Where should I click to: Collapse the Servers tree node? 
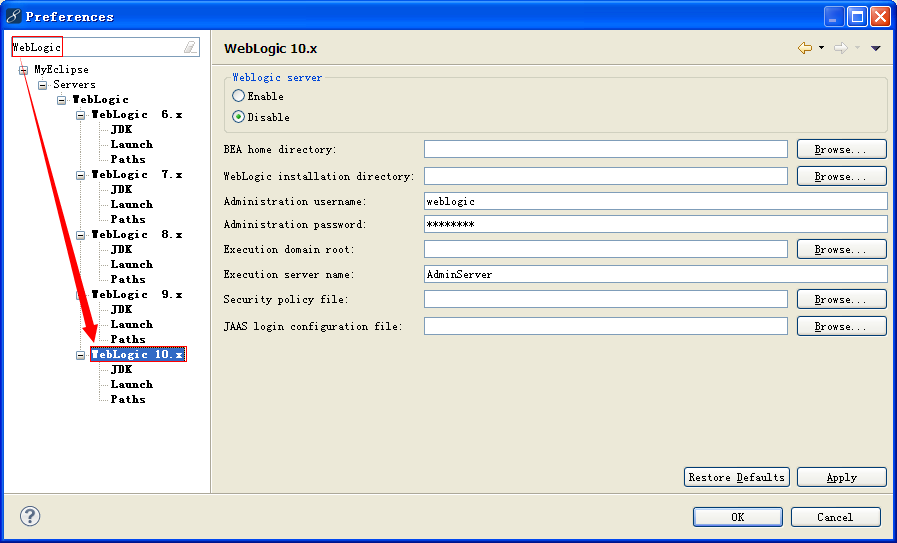(42, 85)
